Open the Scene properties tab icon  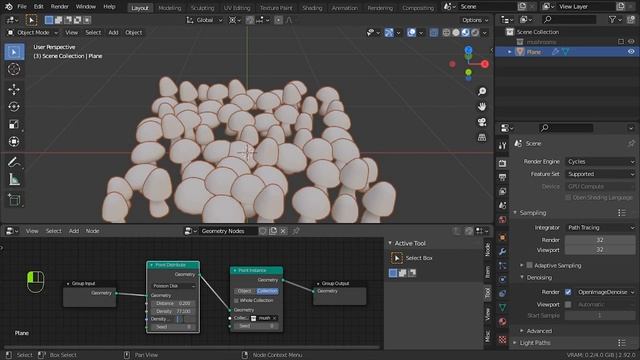[x=502, y=205]
